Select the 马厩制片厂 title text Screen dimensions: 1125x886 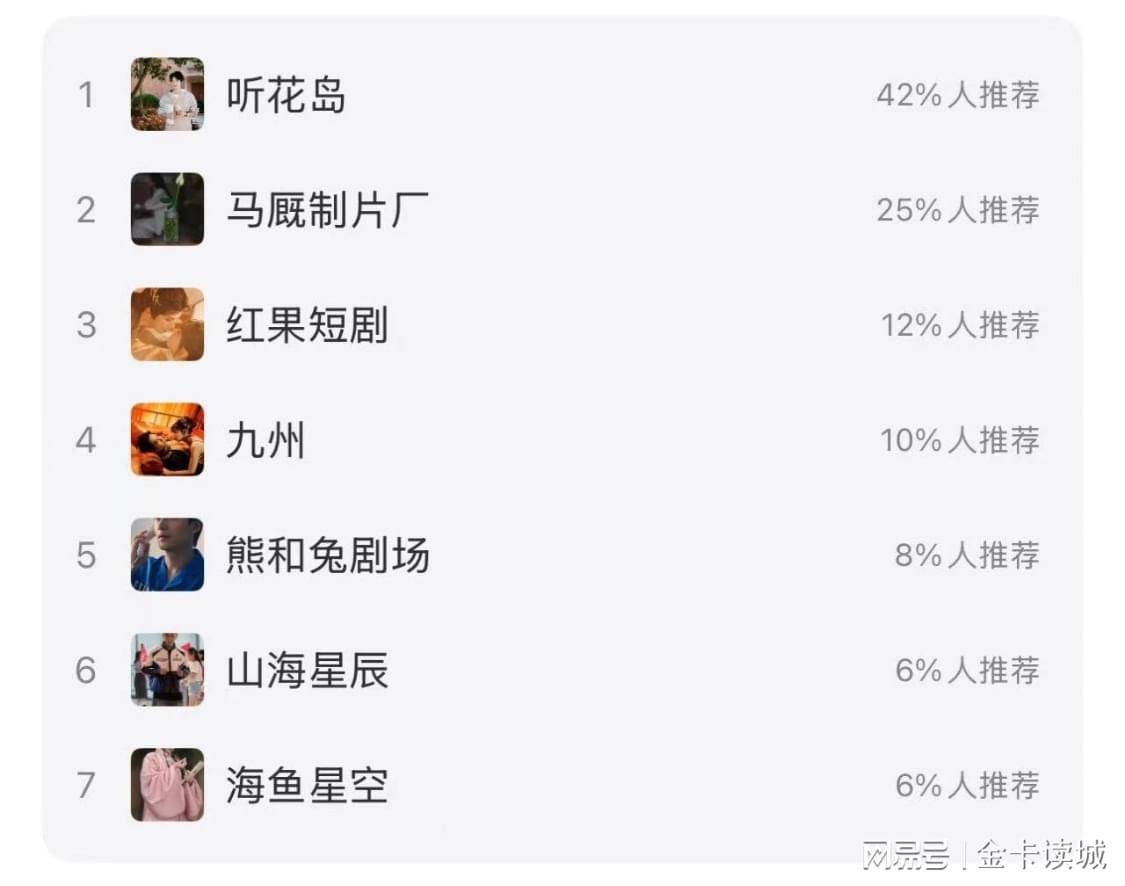coord(327,209)
